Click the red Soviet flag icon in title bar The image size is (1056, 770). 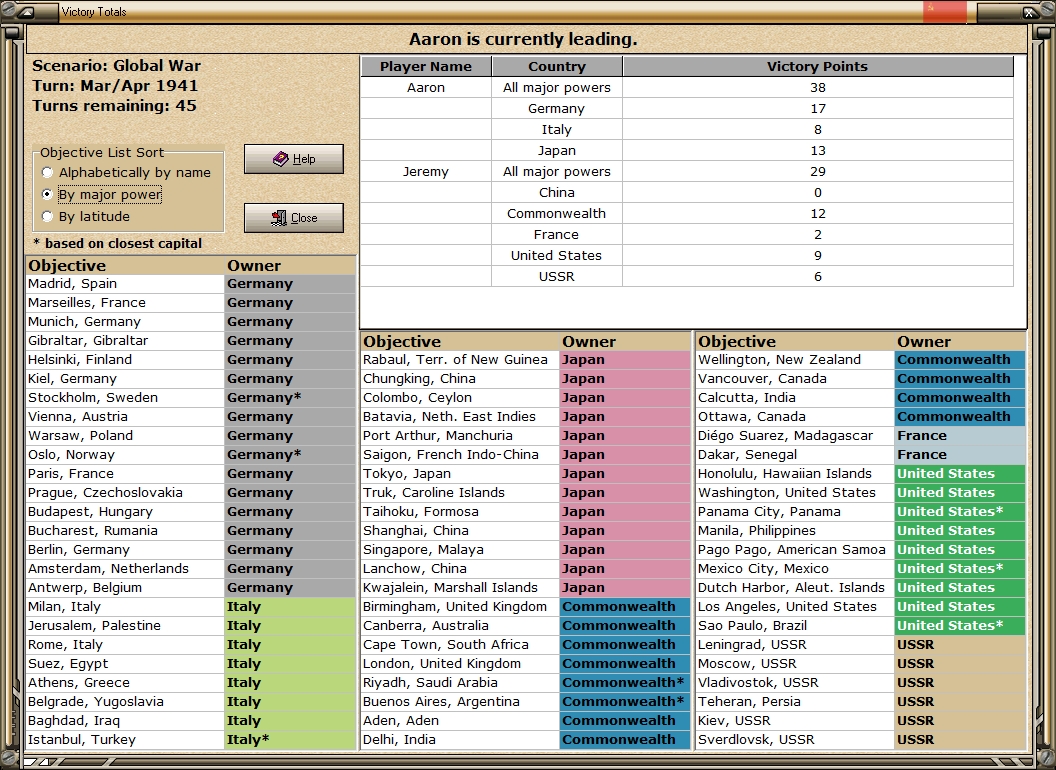click(x=944, y=12)
